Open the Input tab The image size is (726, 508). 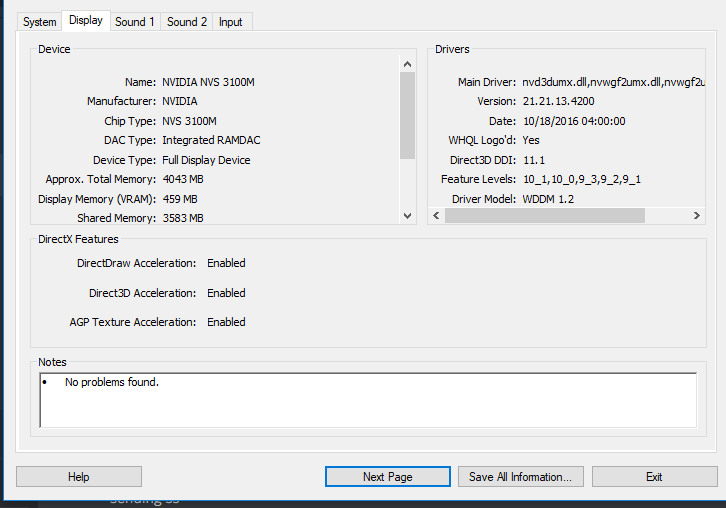click(231, 22)
